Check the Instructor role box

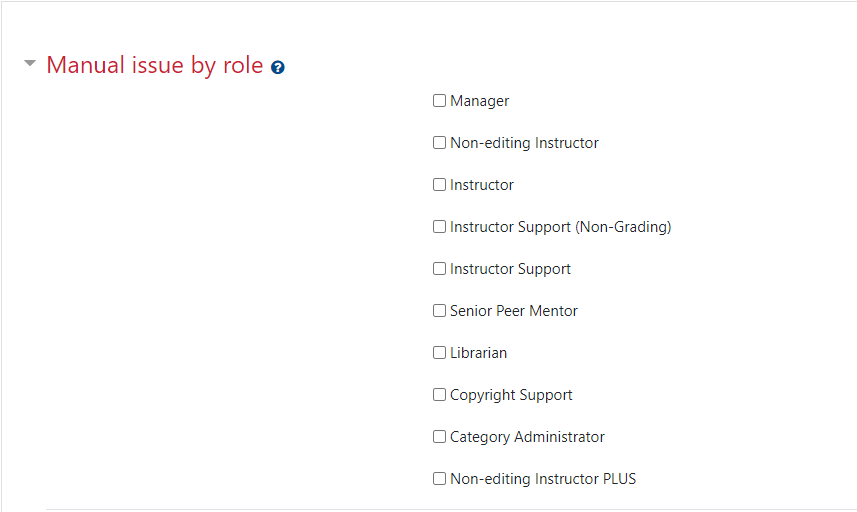(x=439, y=185)
